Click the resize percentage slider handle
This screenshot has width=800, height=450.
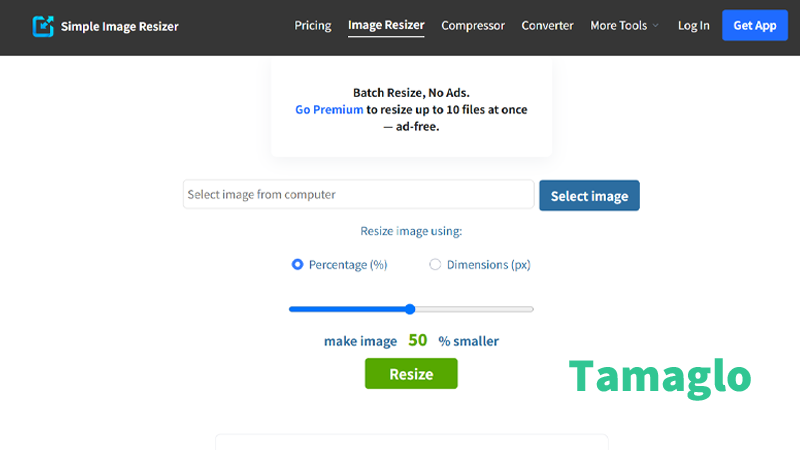click(410, 309)
